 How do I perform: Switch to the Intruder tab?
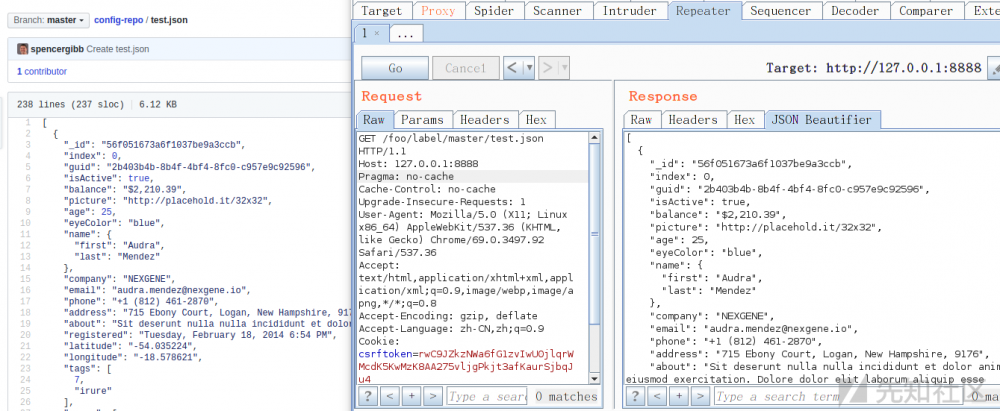click(x=629, y=10)
